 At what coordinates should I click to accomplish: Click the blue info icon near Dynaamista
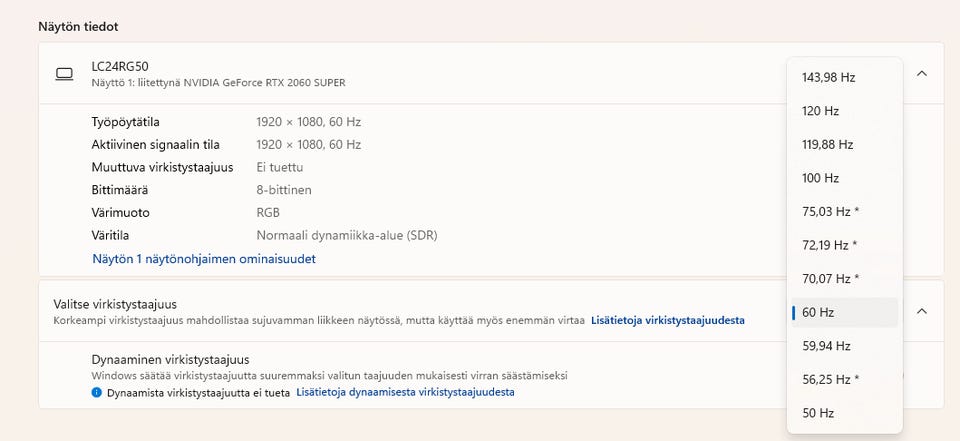97,393
